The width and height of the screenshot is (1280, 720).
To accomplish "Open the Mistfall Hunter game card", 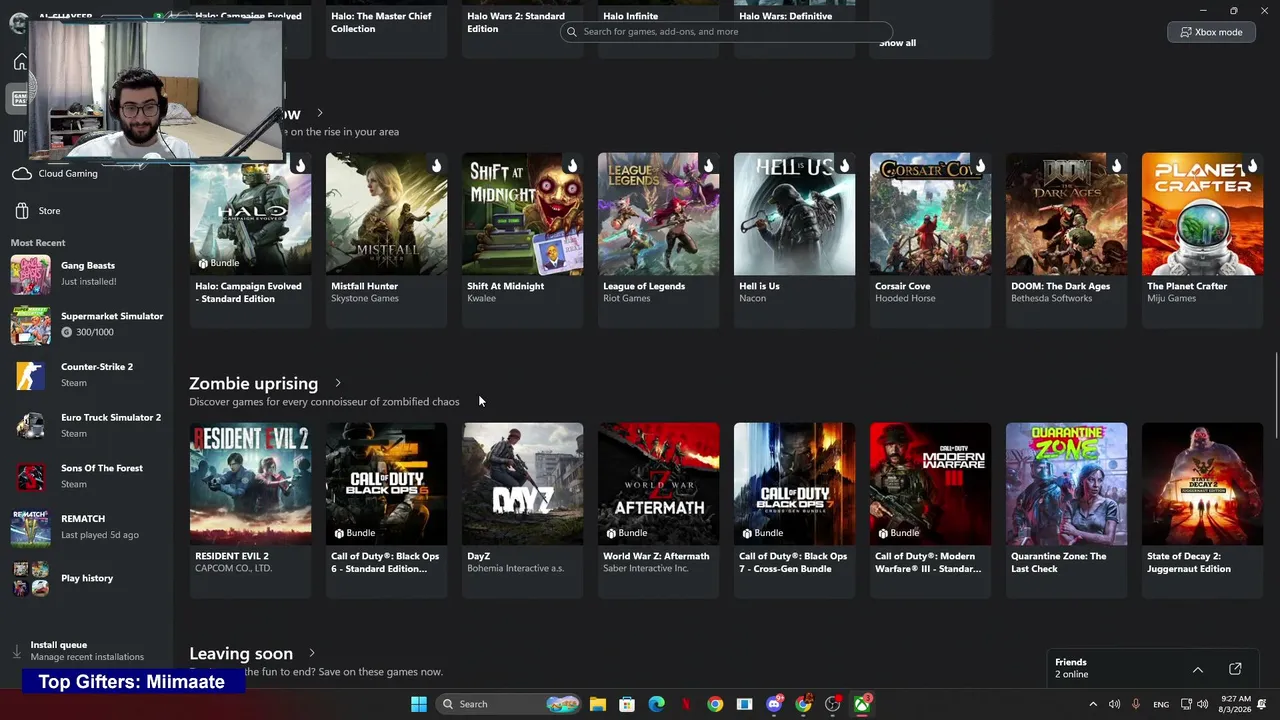I will point(386,240).
